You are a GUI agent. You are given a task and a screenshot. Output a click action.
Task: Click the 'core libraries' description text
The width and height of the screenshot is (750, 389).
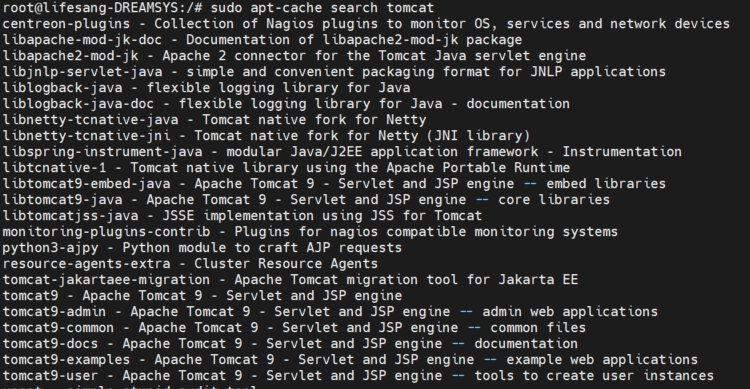point(554,200)
